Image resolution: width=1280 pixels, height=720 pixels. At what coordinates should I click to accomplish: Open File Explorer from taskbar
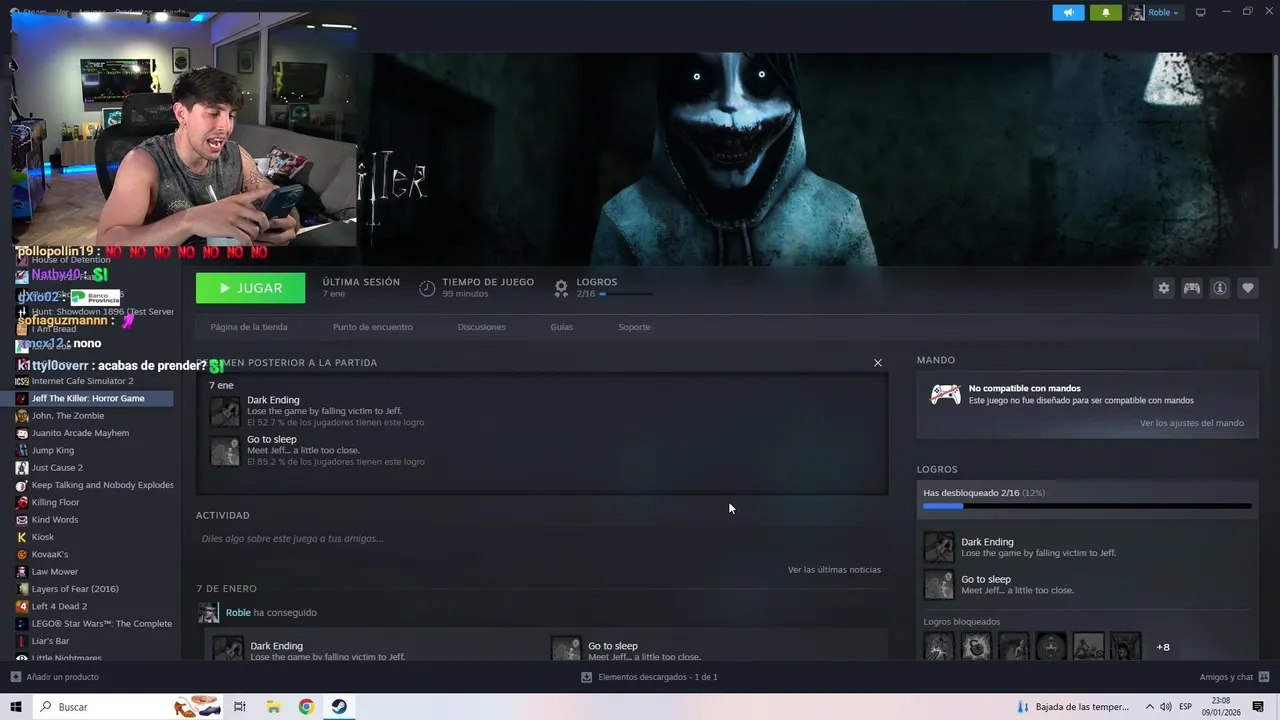point(273,707)
